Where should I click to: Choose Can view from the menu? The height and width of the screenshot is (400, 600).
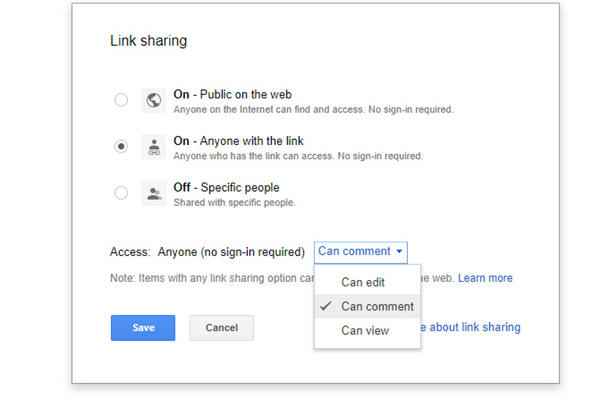click(x=367, y=330)
